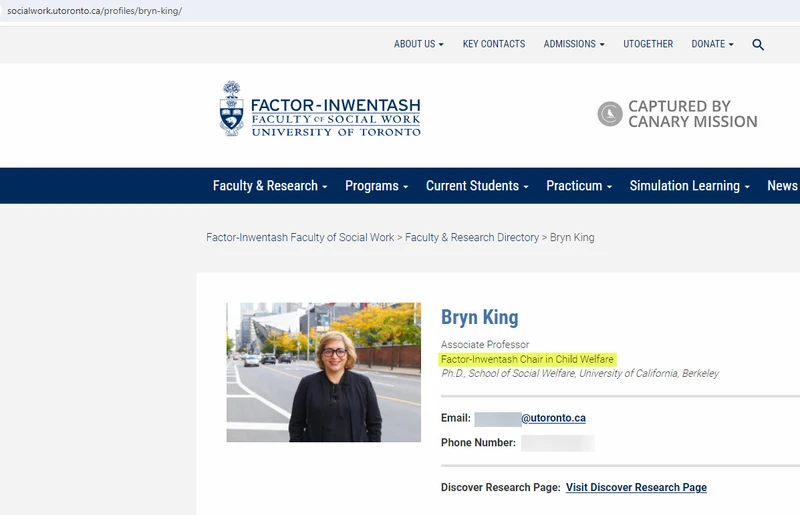Screen dimensions: 800x515
Task: Click the University of Toronto crest logo
Action: [231, 108]
